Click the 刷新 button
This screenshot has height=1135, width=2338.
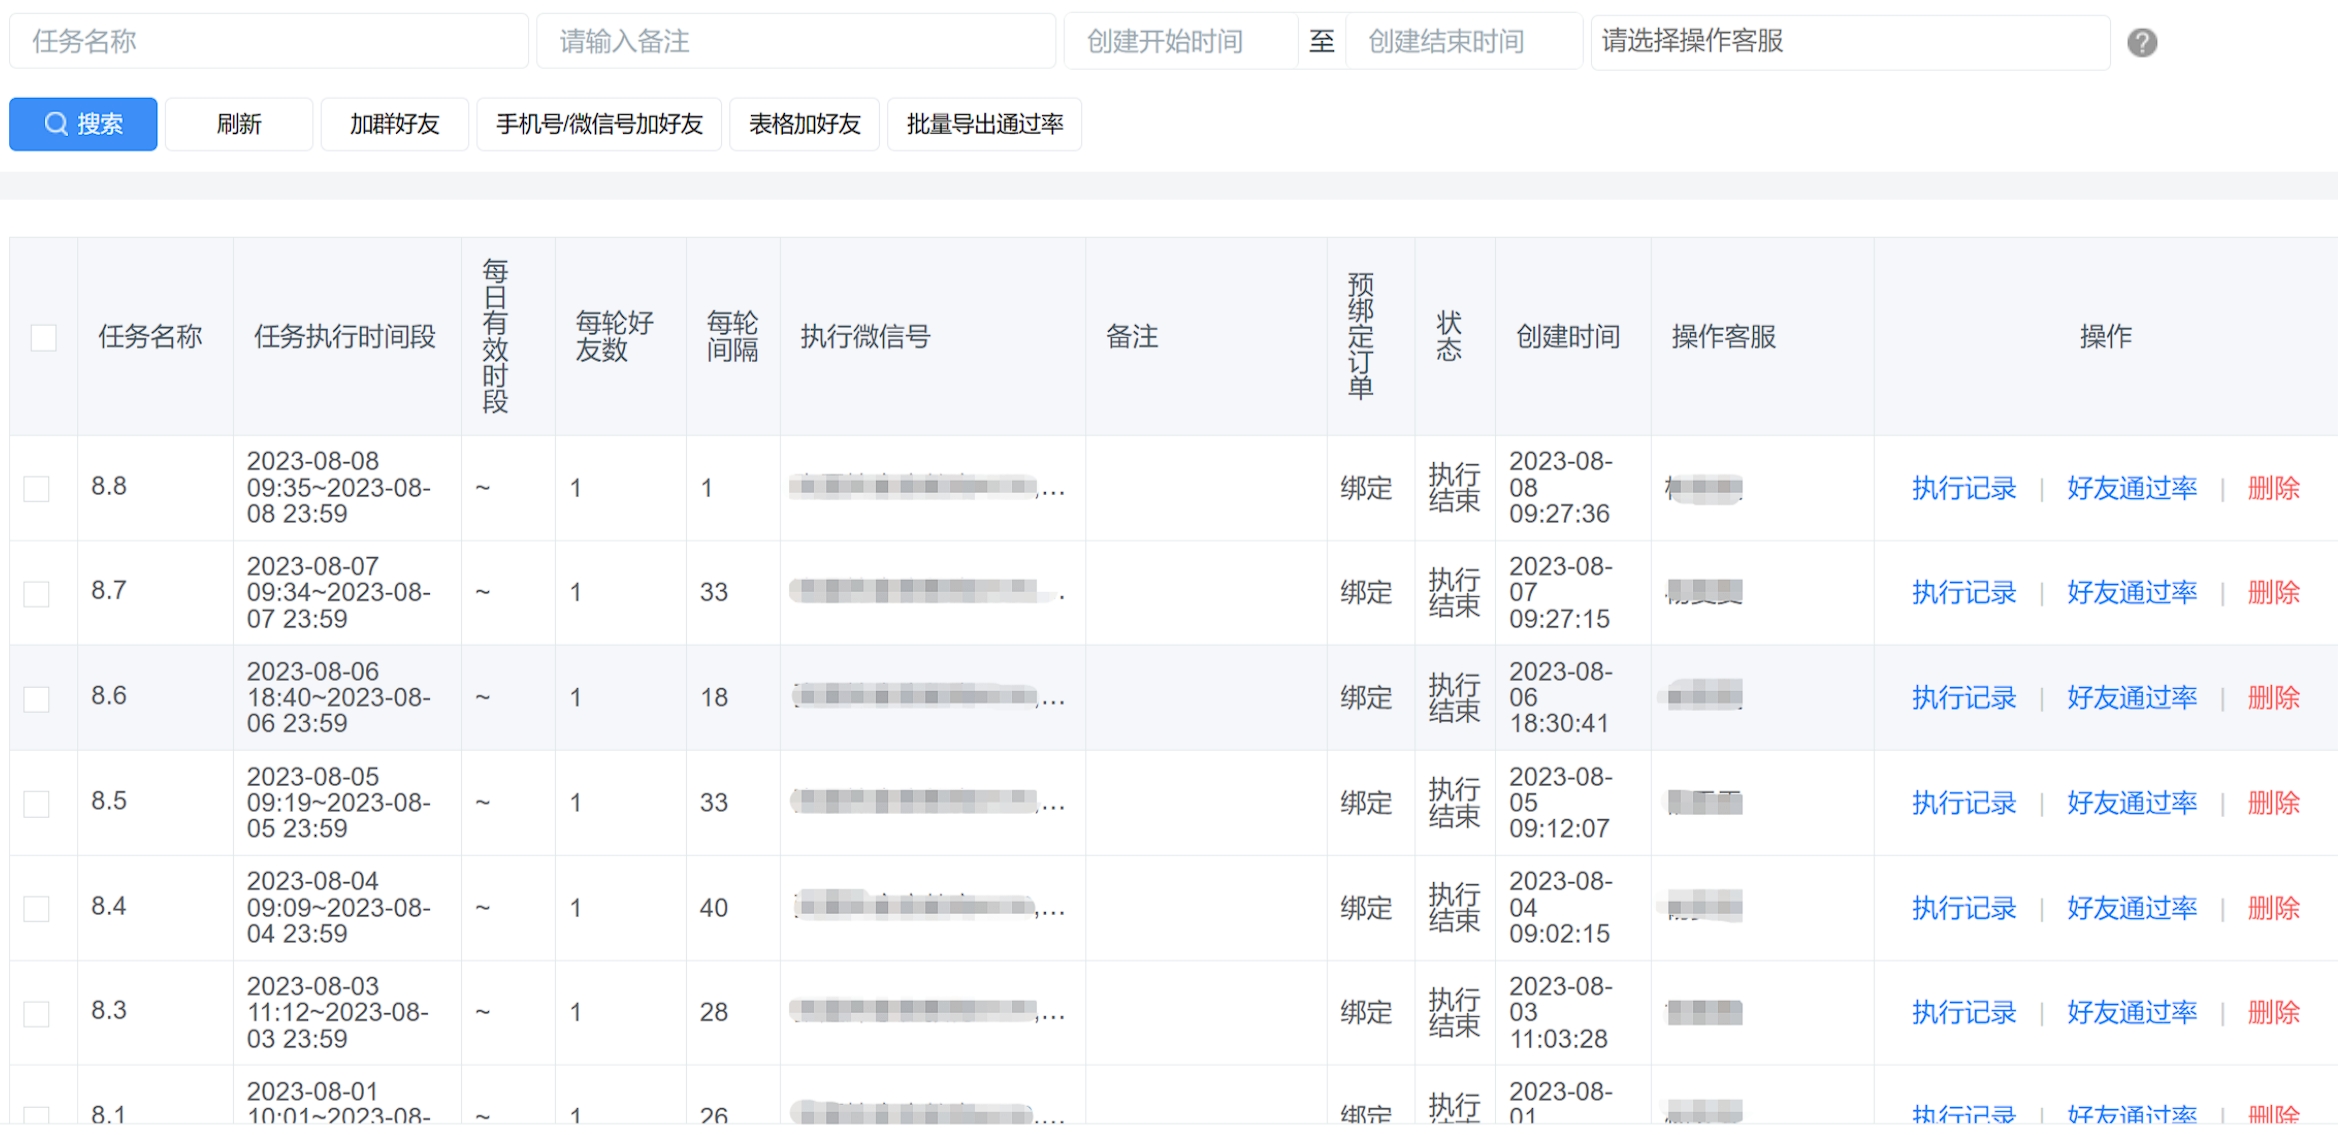[239, 124]
